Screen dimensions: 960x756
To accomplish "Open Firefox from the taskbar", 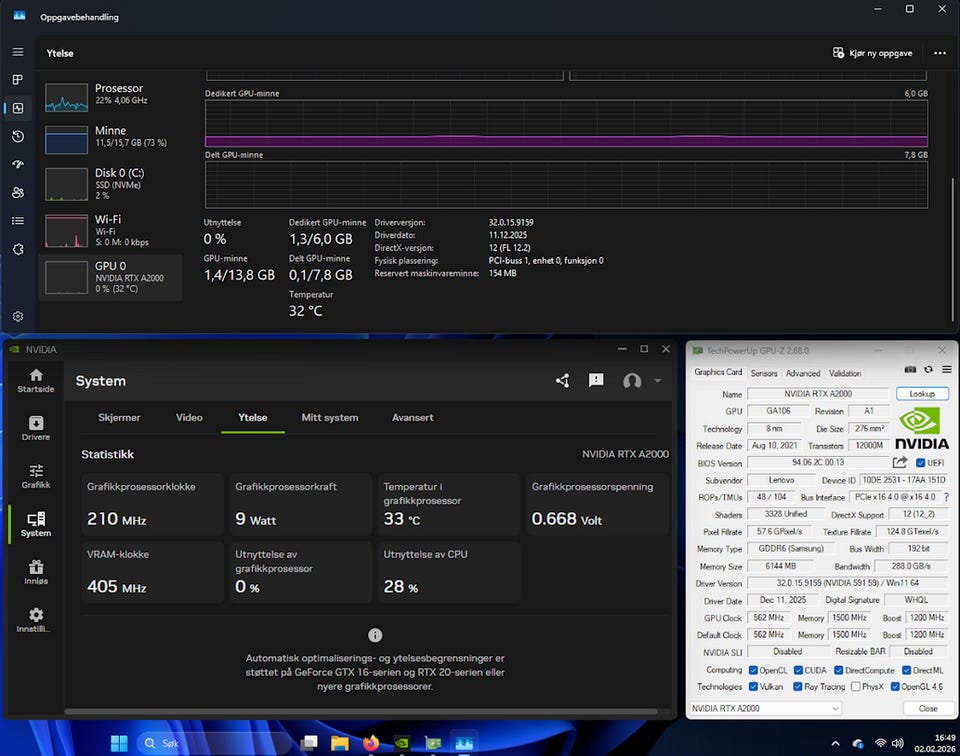I will click(371, 743).
